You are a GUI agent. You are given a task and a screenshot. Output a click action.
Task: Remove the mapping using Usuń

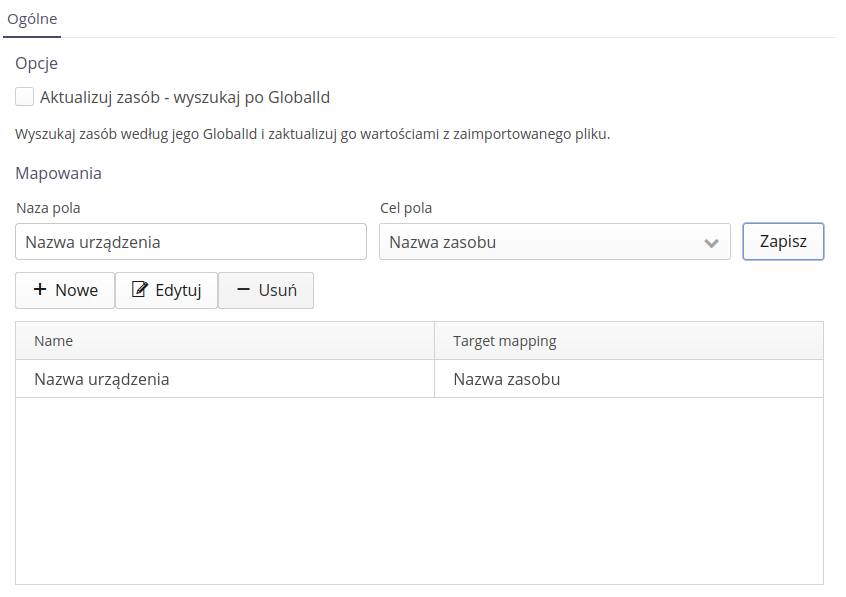[x=266, y=290]
